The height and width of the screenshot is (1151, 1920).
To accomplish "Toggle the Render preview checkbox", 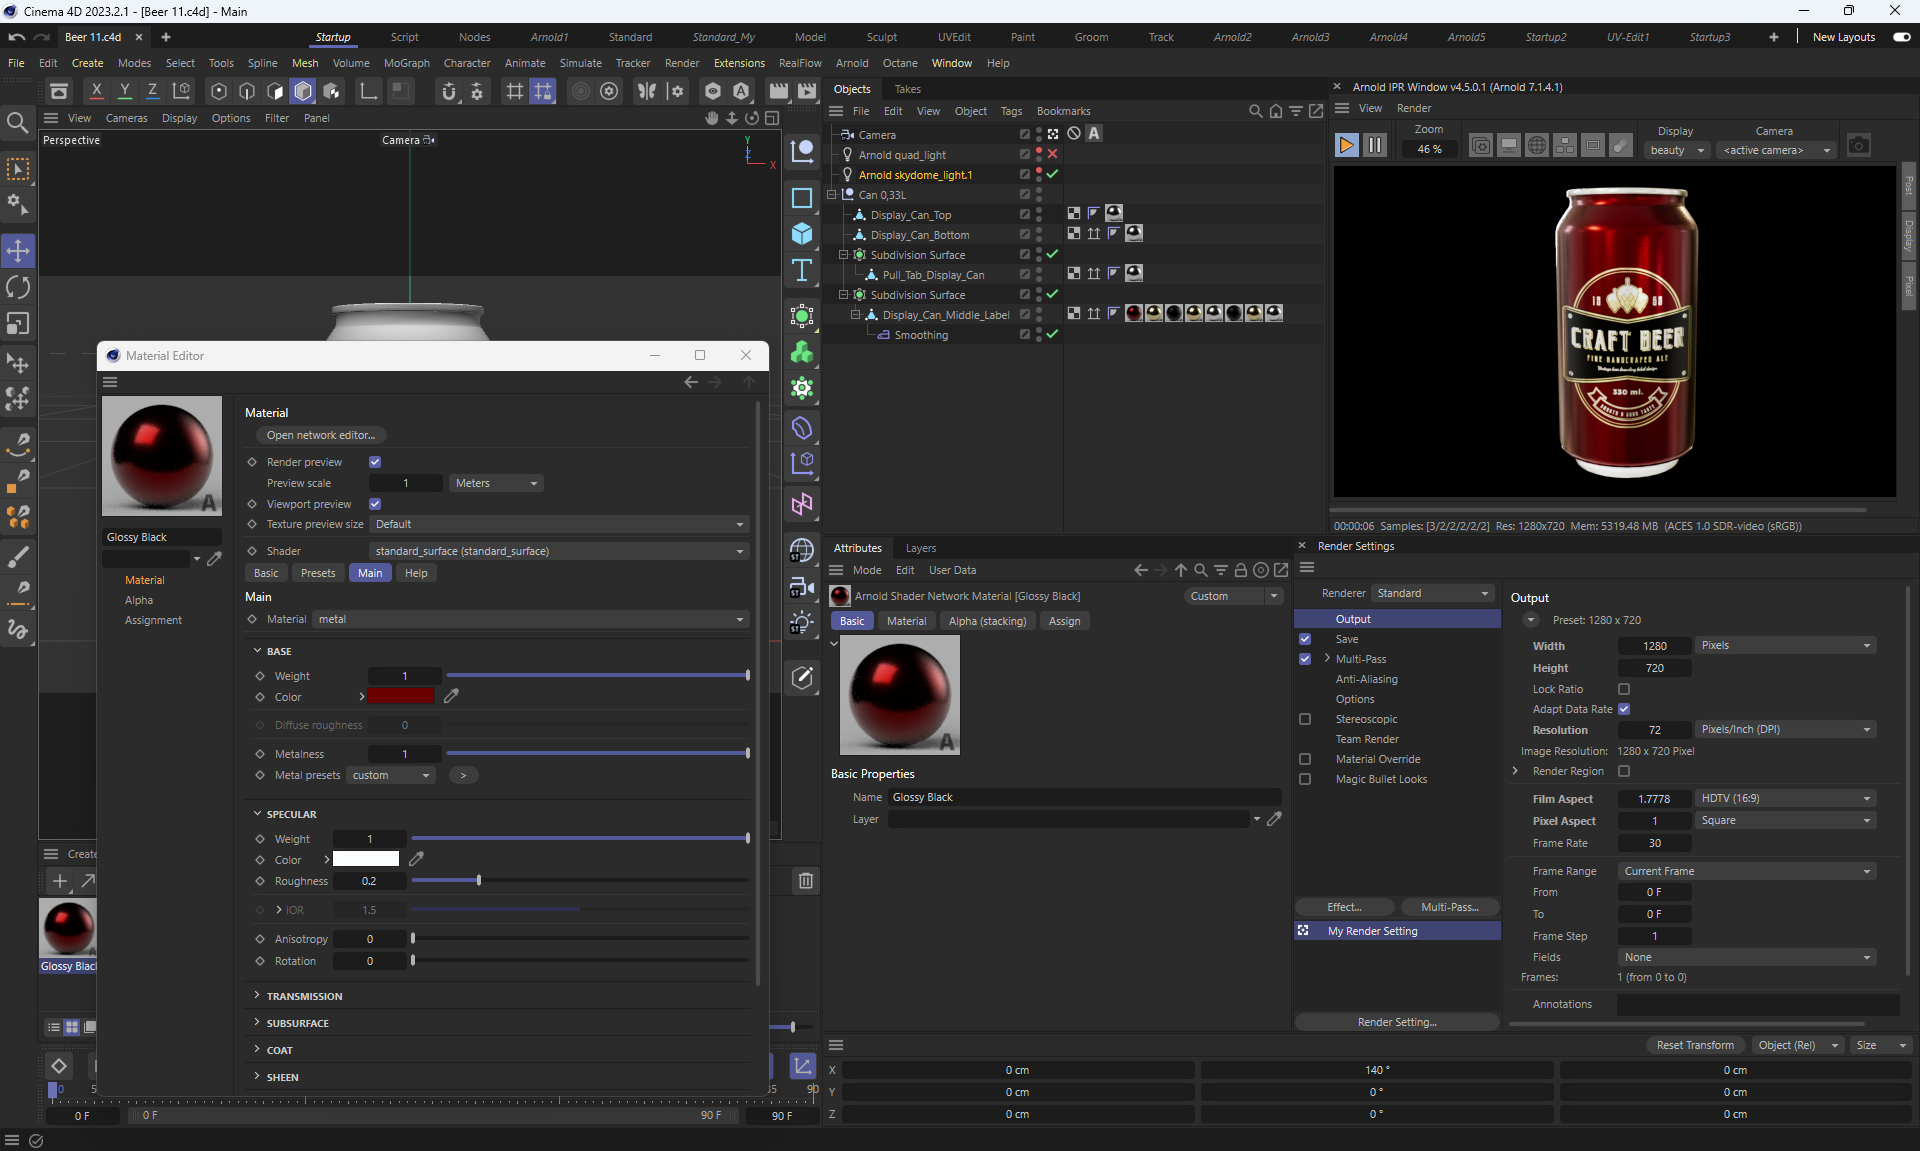I will pyautogui.click(x=375, y=462).
